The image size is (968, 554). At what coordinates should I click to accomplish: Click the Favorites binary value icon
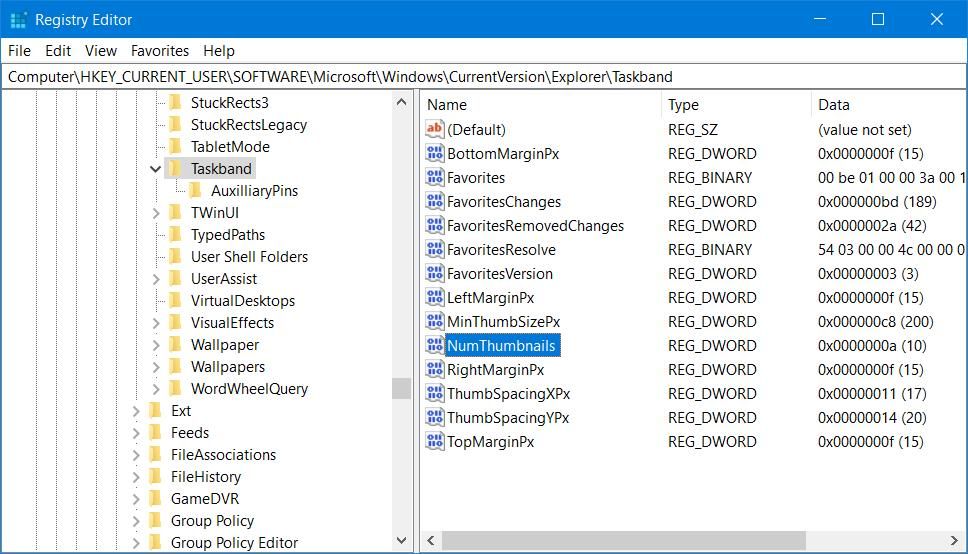pyautogui.click(x=434, y=177)
